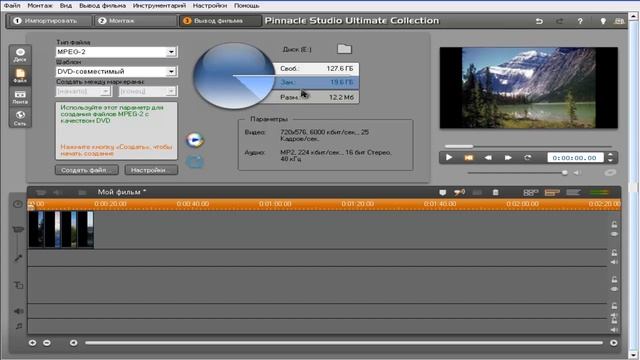
Task: Click the speaker sound-effects track icon on left
Action: point(18,311)
